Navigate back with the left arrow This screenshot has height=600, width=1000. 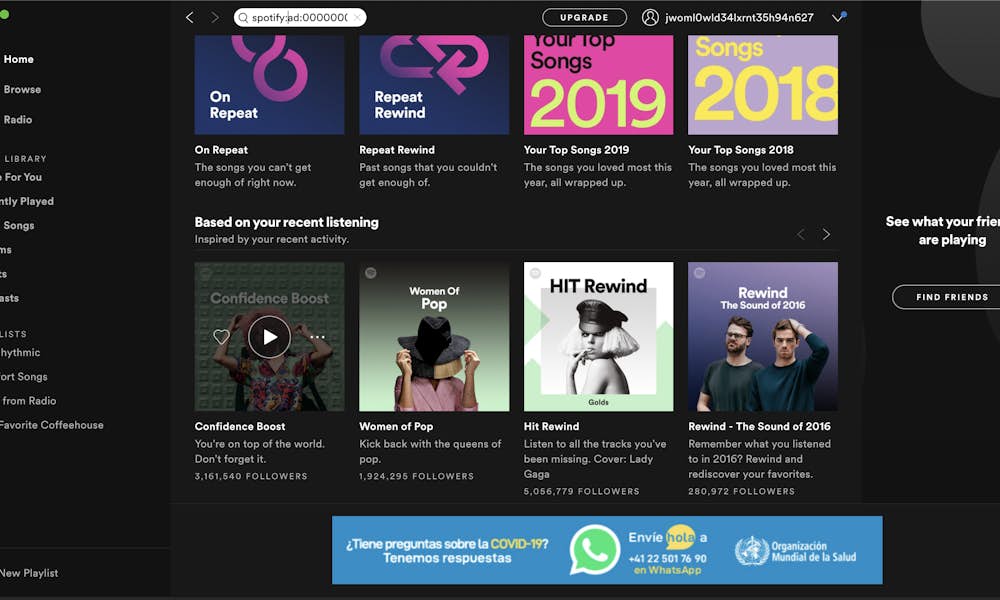pyautogui.click(x=189, y=17)
